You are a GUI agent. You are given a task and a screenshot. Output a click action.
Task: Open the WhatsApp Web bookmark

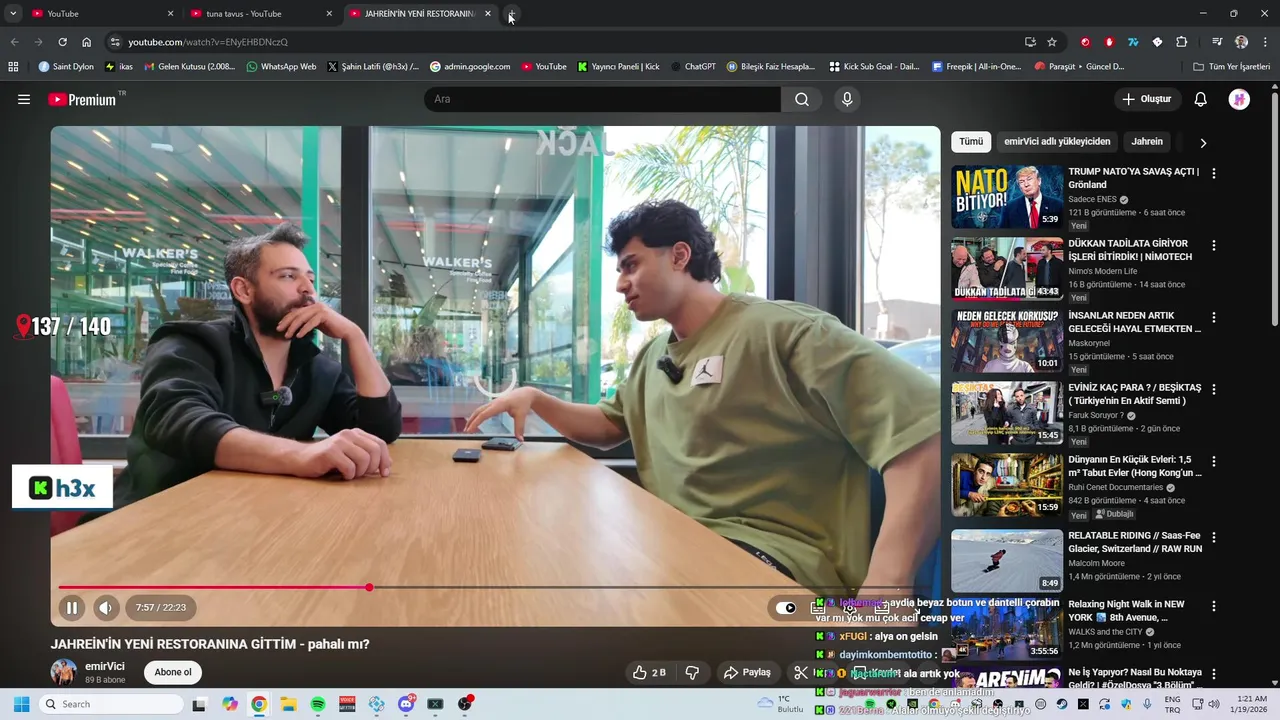[281, 67]
